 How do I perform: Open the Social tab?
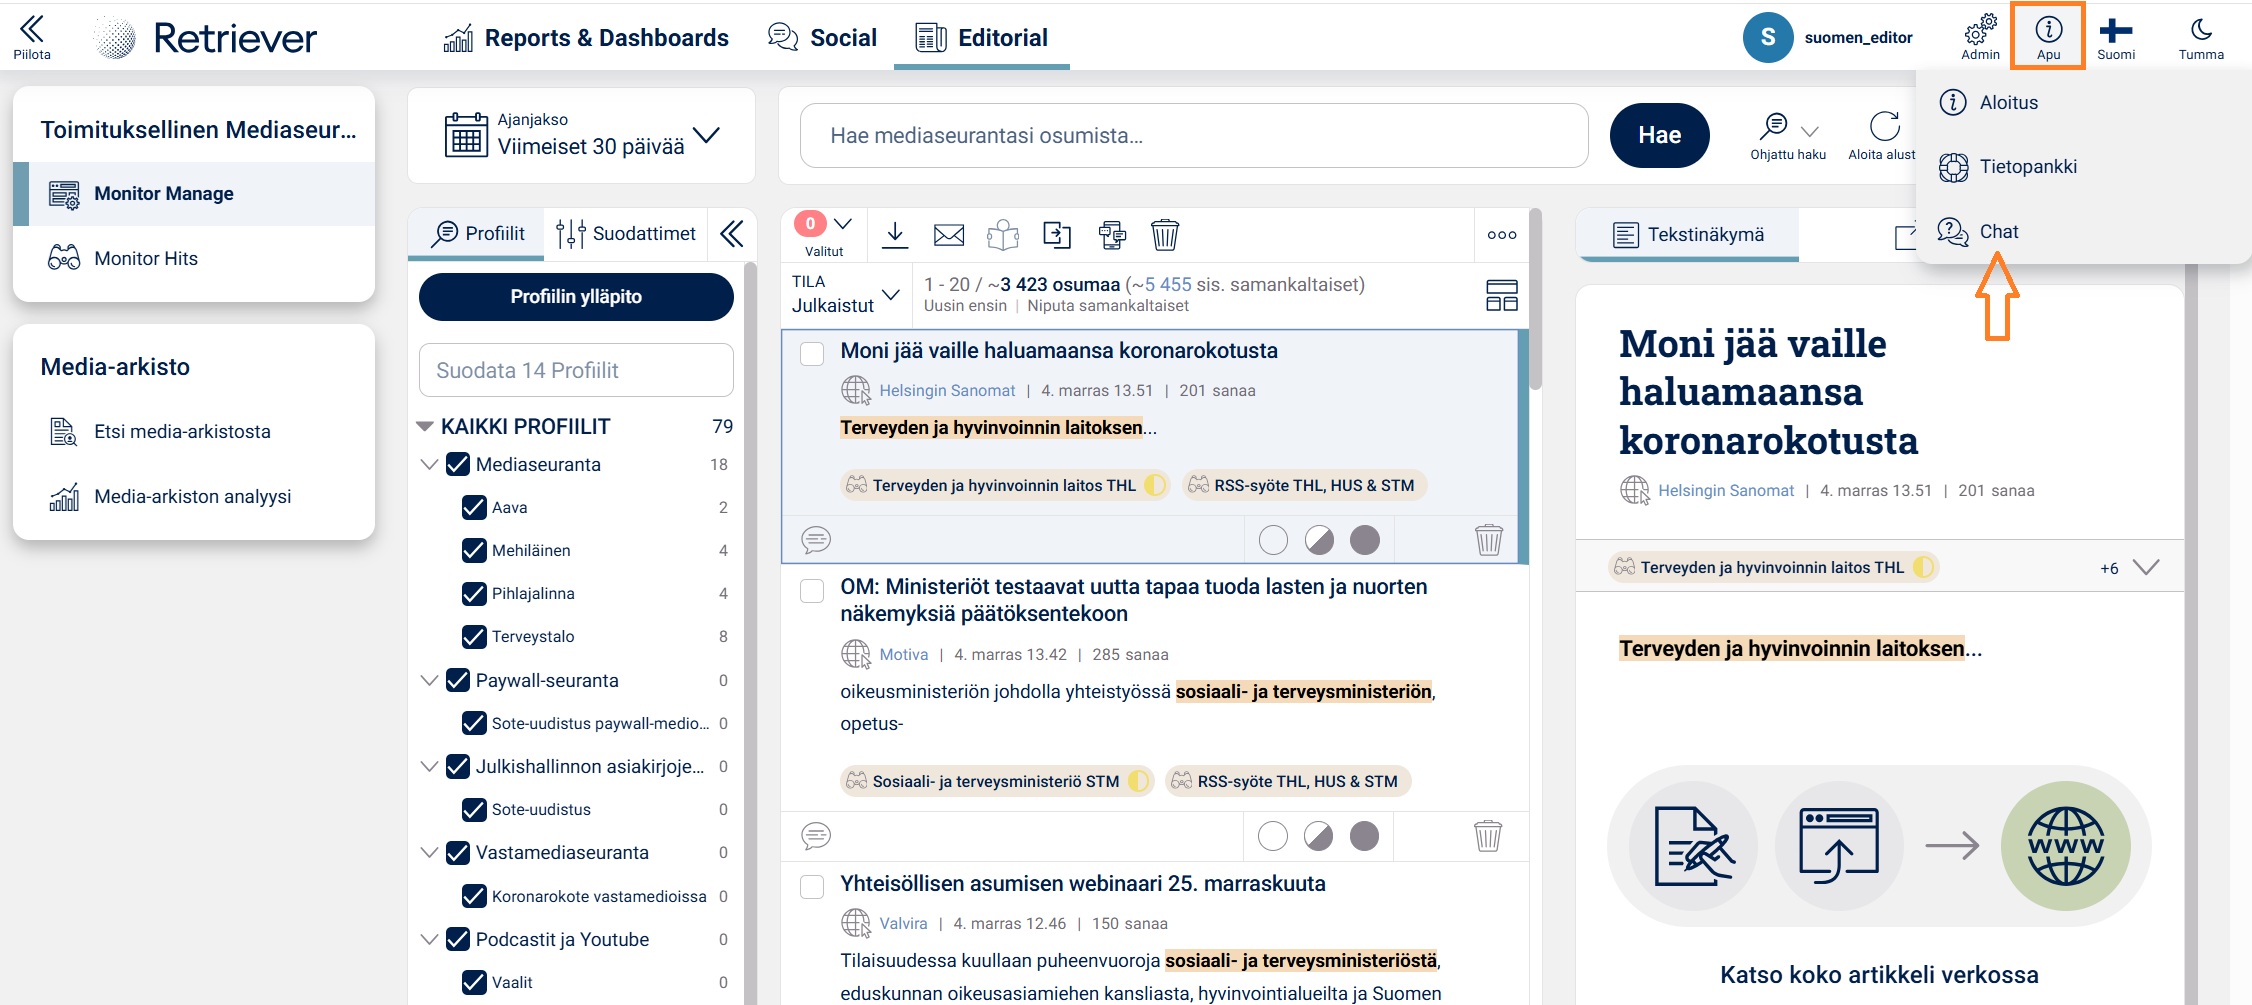[822, 38]
